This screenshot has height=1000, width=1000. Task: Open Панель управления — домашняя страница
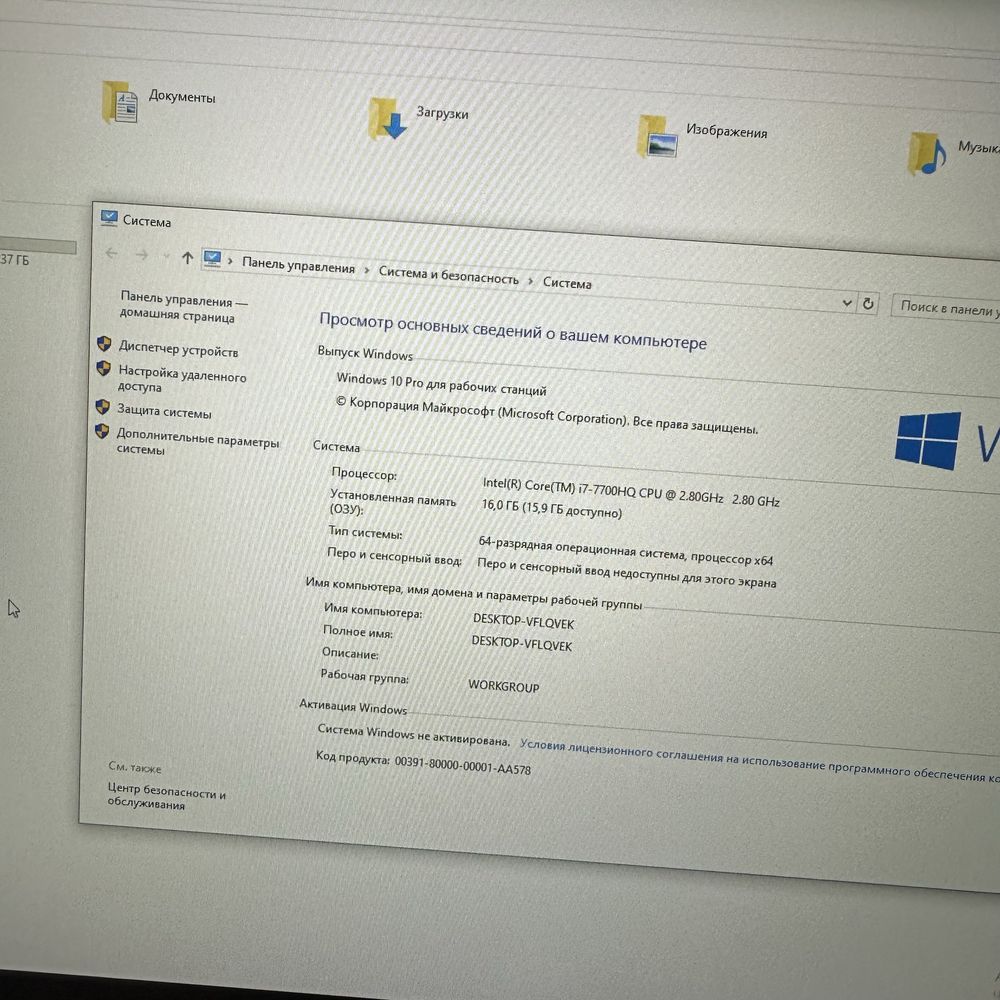(184, 307)
